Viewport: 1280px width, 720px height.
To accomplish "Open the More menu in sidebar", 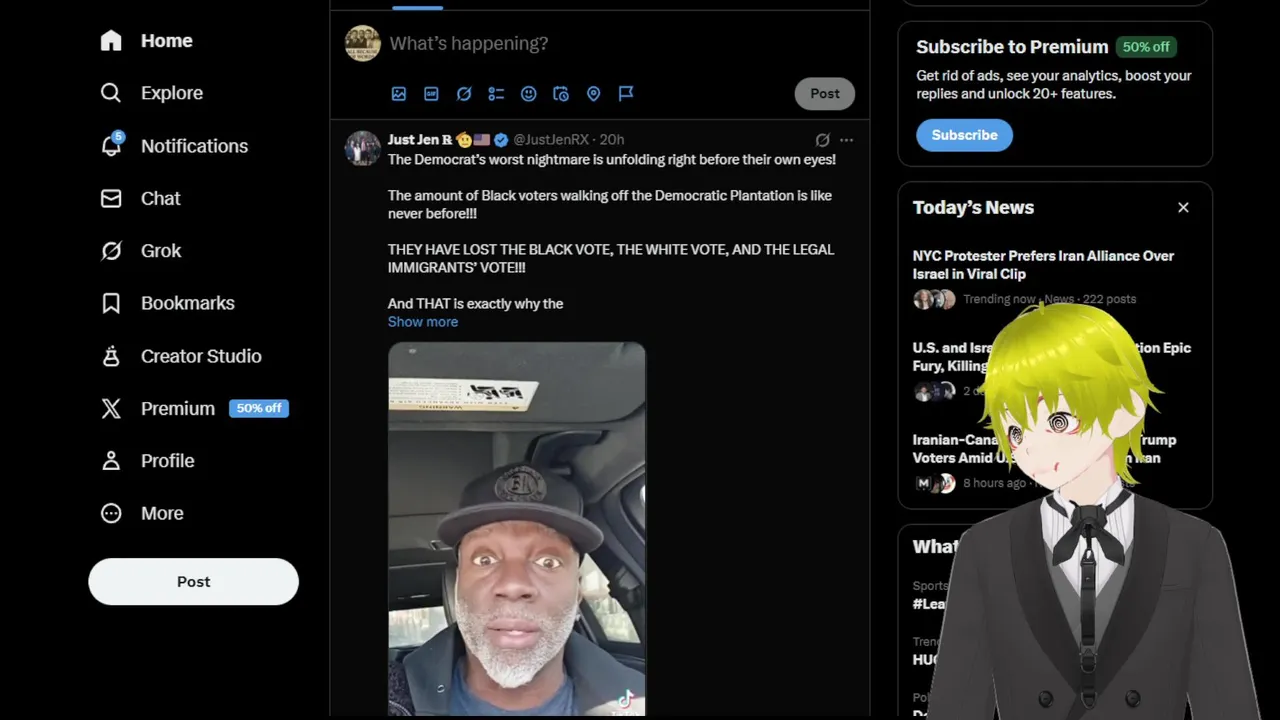I will (x=142, y=513).
